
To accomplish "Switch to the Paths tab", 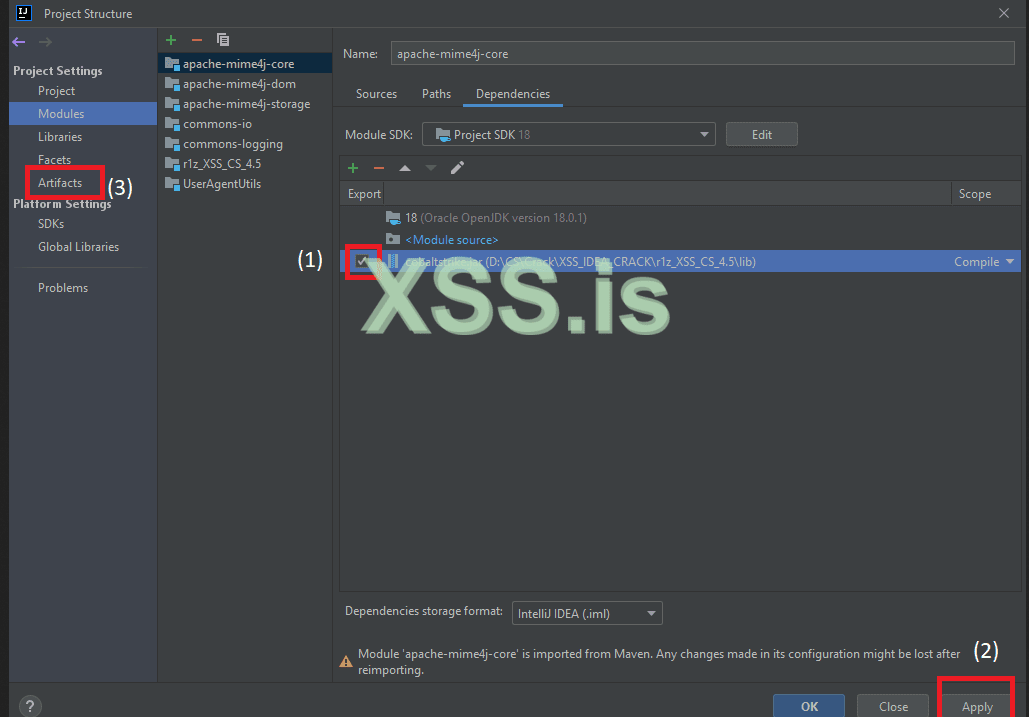I will click(436, 94).
